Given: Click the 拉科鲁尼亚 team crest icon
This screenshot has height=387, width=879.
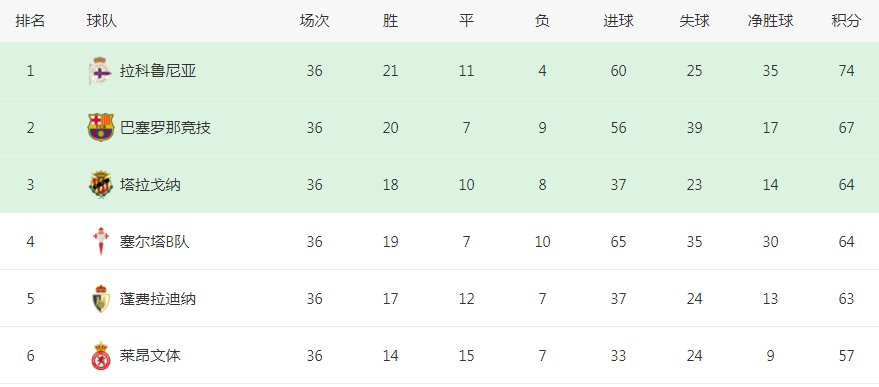Looking at the screenshot, I should coord(101,71).
